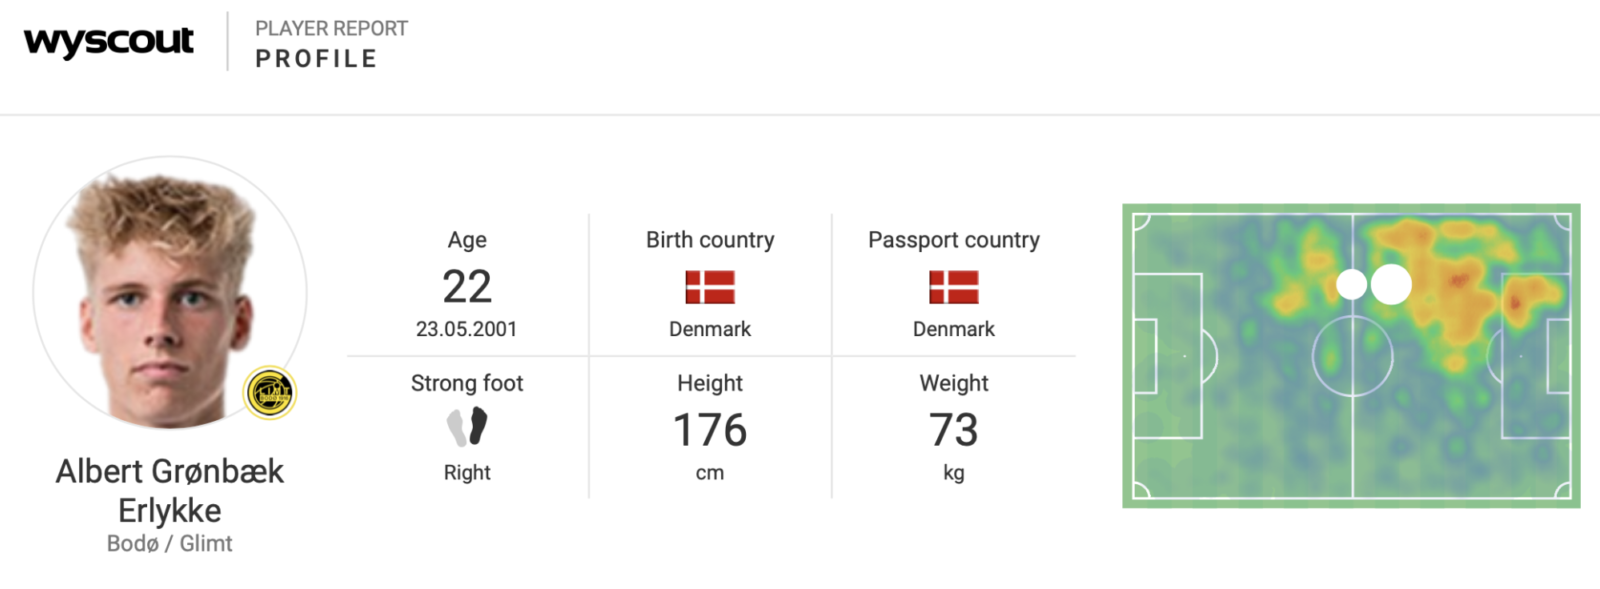Click the player portrait photo
1600x589 pixels.
click(170, 294)
